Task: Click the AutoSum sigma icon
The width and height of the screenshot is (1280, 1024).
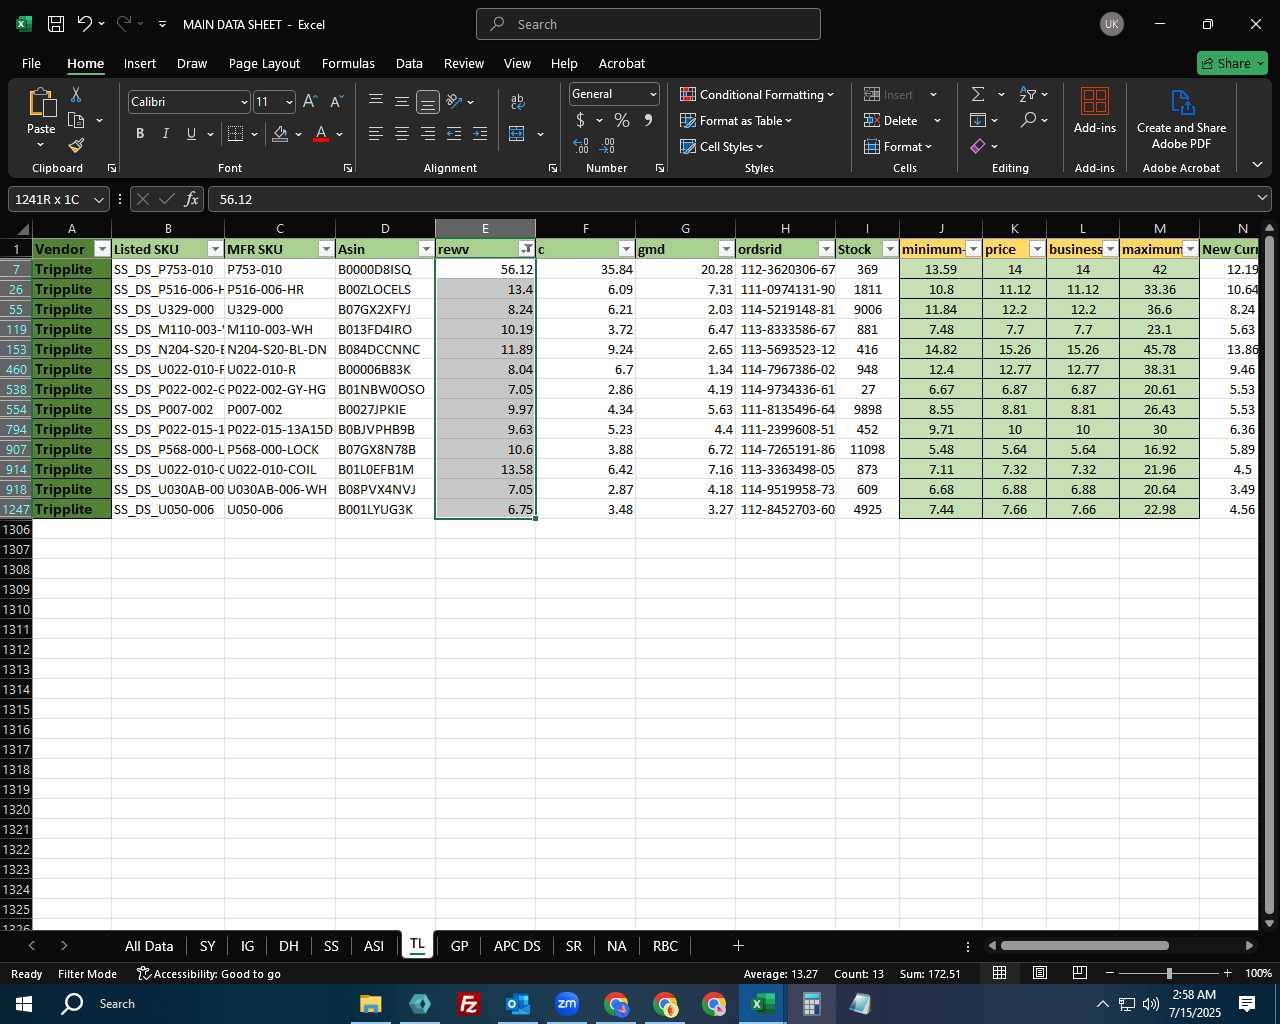Action: (x=978, y=94)
